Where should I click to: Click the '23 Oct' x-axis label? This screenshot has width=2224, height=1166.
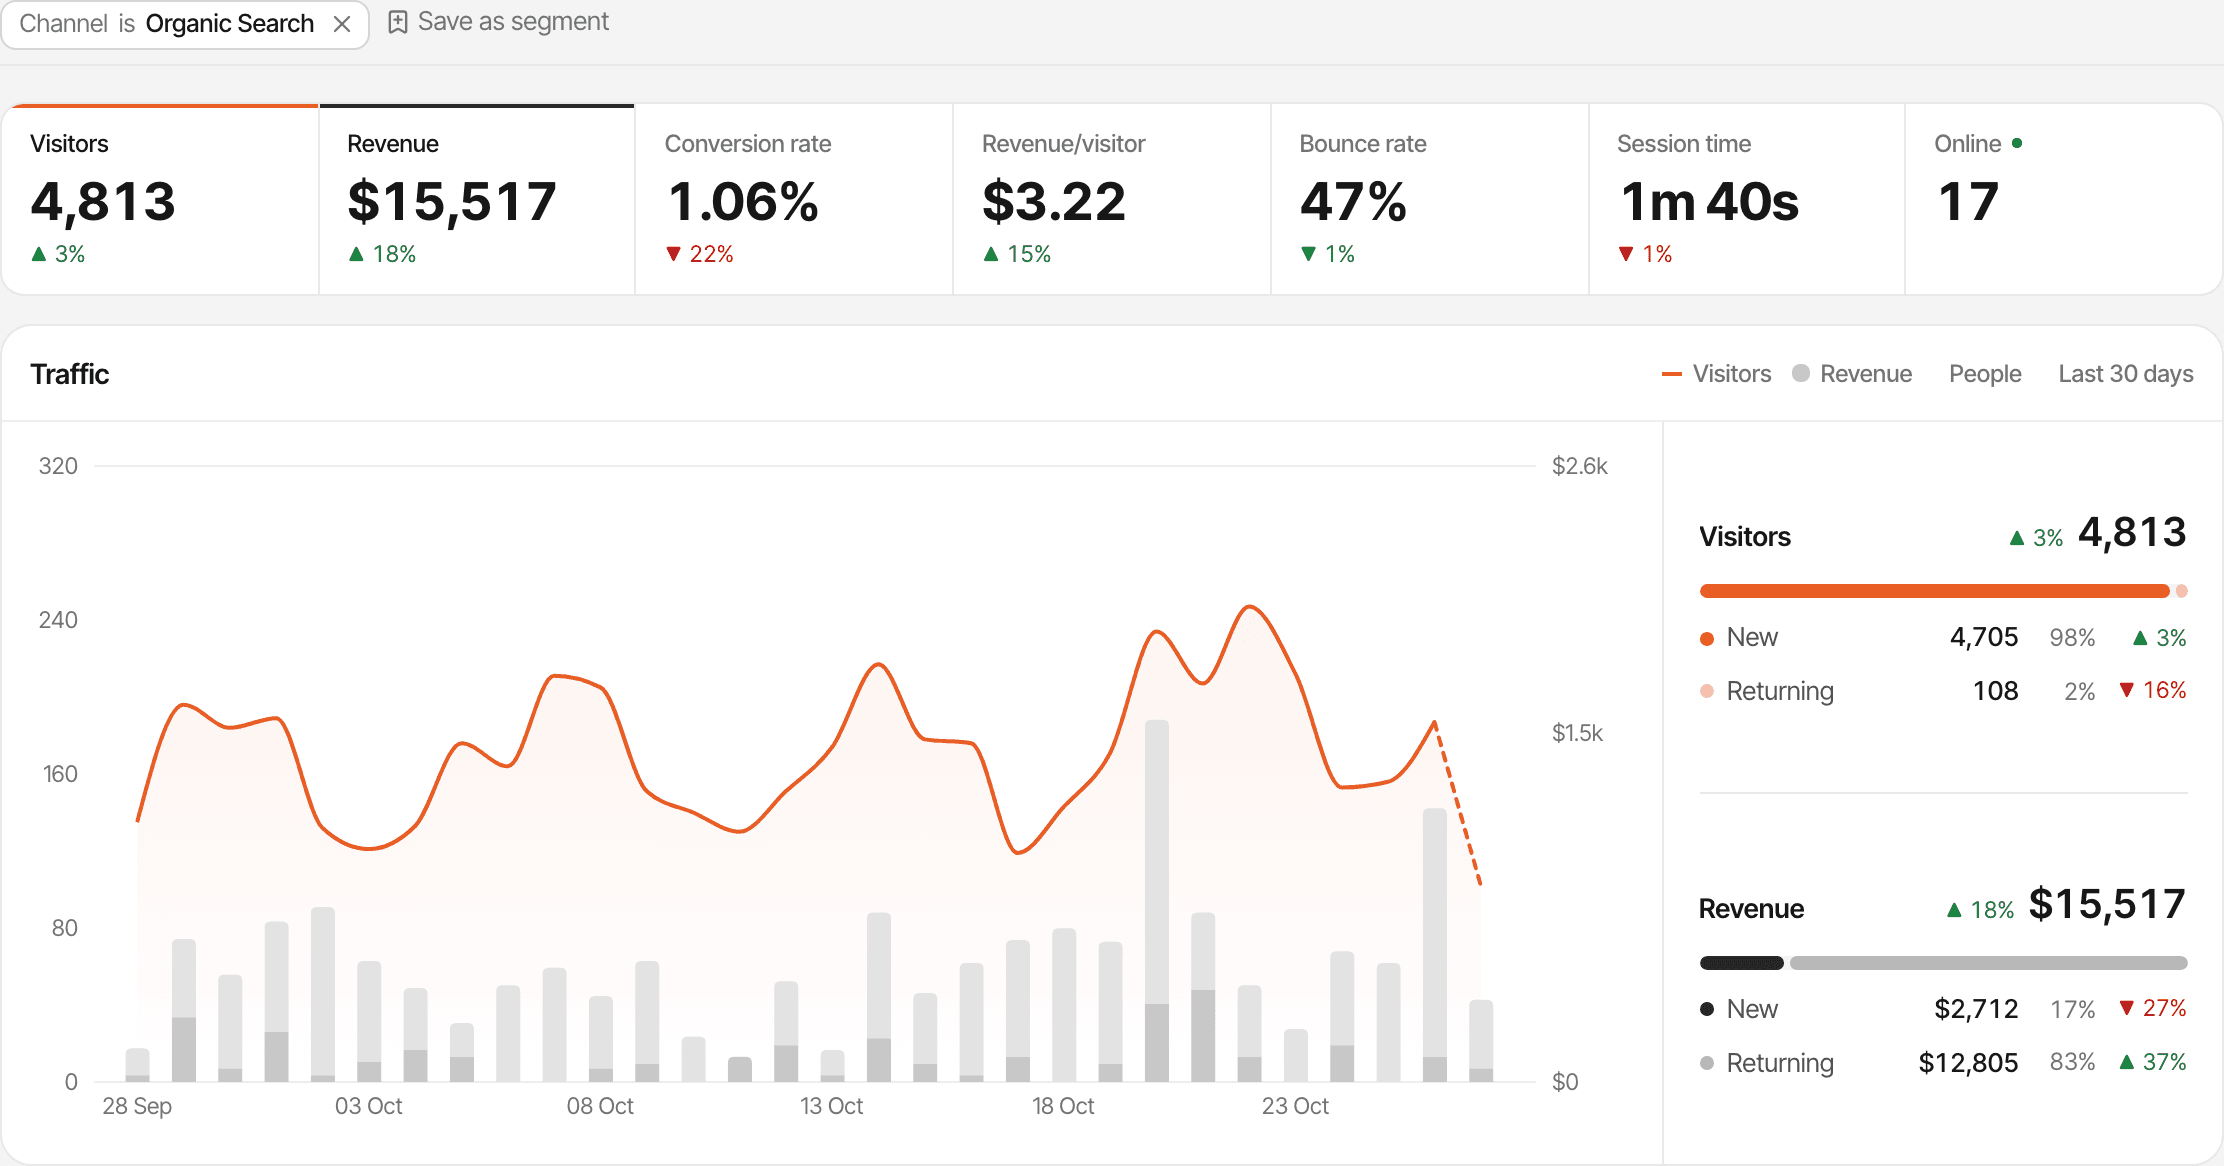point(1295,1106)
